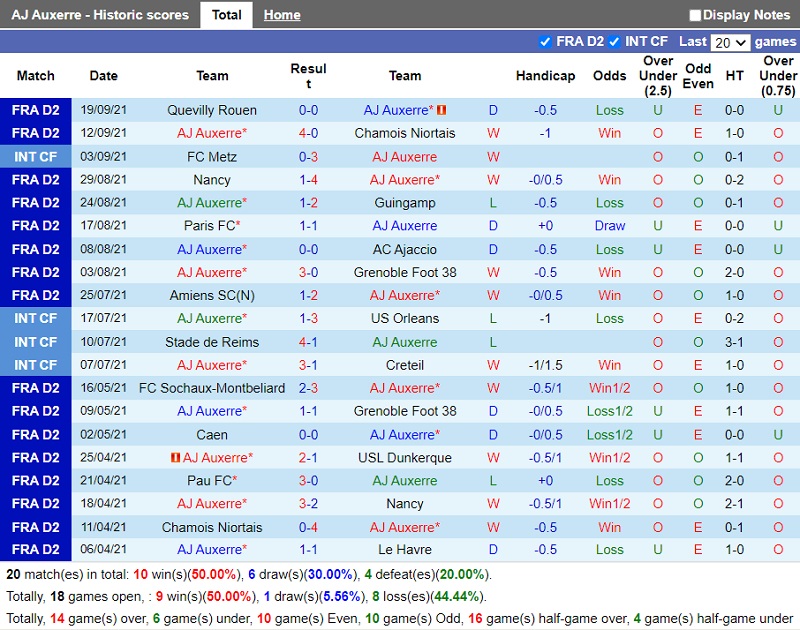Open the USL Dunkerque team link
This screenshot has width=800, height=630.
pos(405,457)
